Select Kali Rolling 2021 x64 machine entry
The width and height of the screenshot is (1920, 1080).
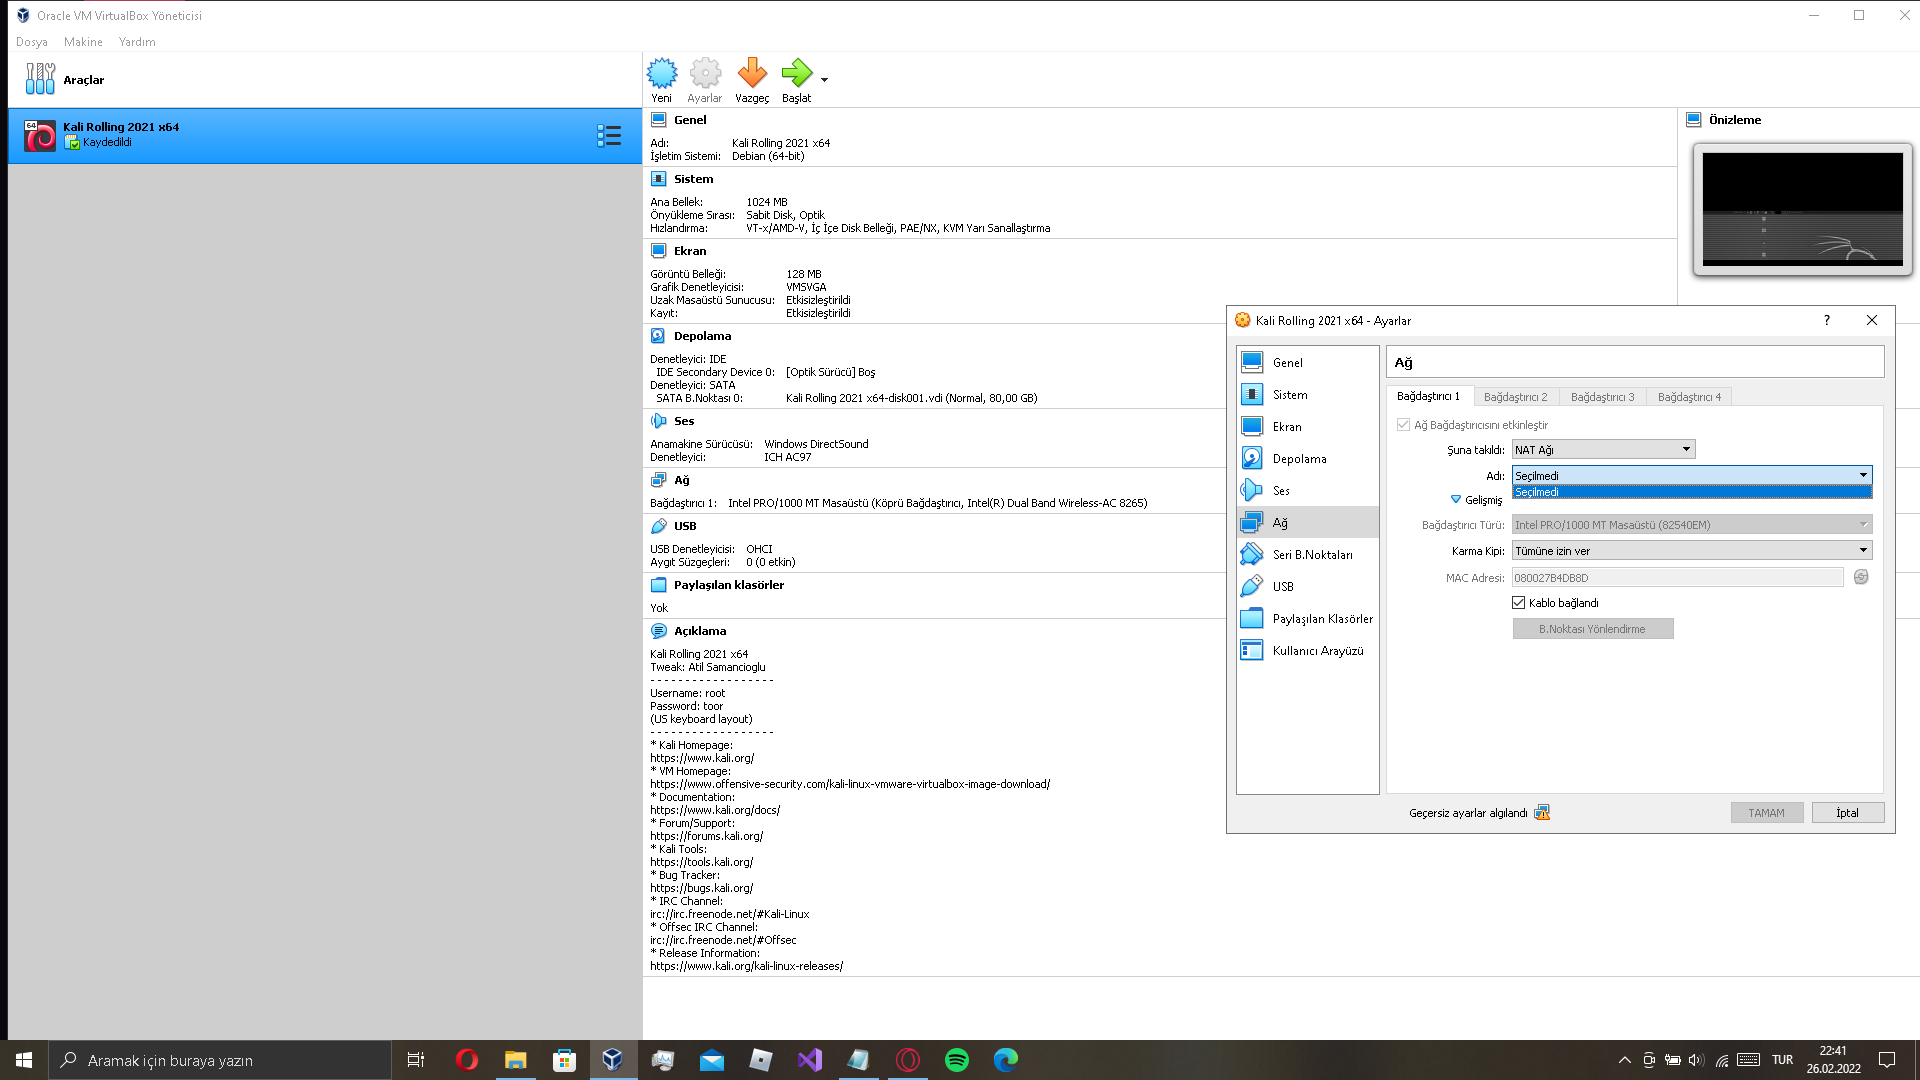tap(325, 136)
